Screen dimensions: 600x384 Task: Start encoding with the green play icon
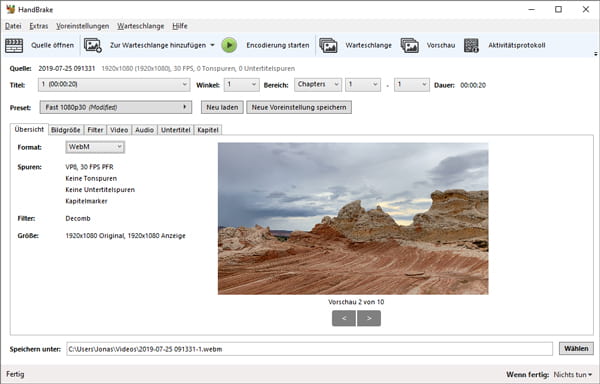tap(229, 45)
